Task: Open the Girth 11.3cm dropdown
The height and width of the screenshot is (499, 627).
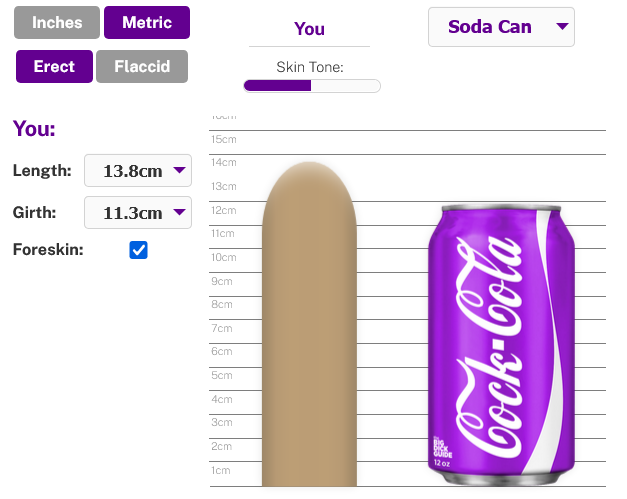Action: pyautogui.click(x=138, y=212)
